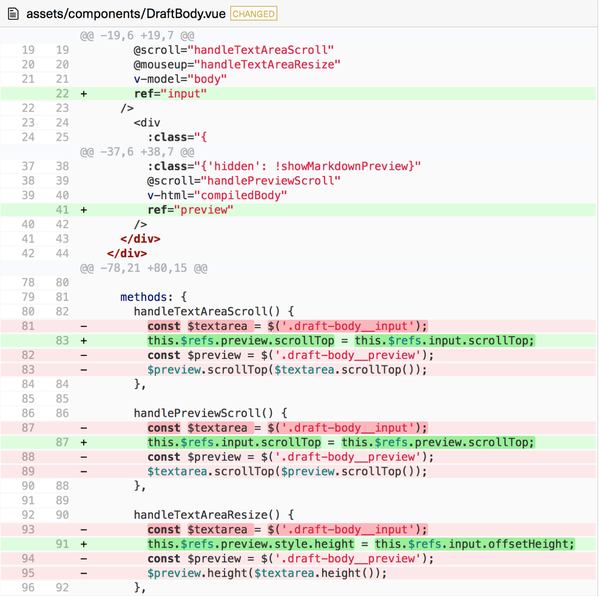
Task: Click the <div line at old line 23
Action: pyautogui.click(x=147, y=123)
